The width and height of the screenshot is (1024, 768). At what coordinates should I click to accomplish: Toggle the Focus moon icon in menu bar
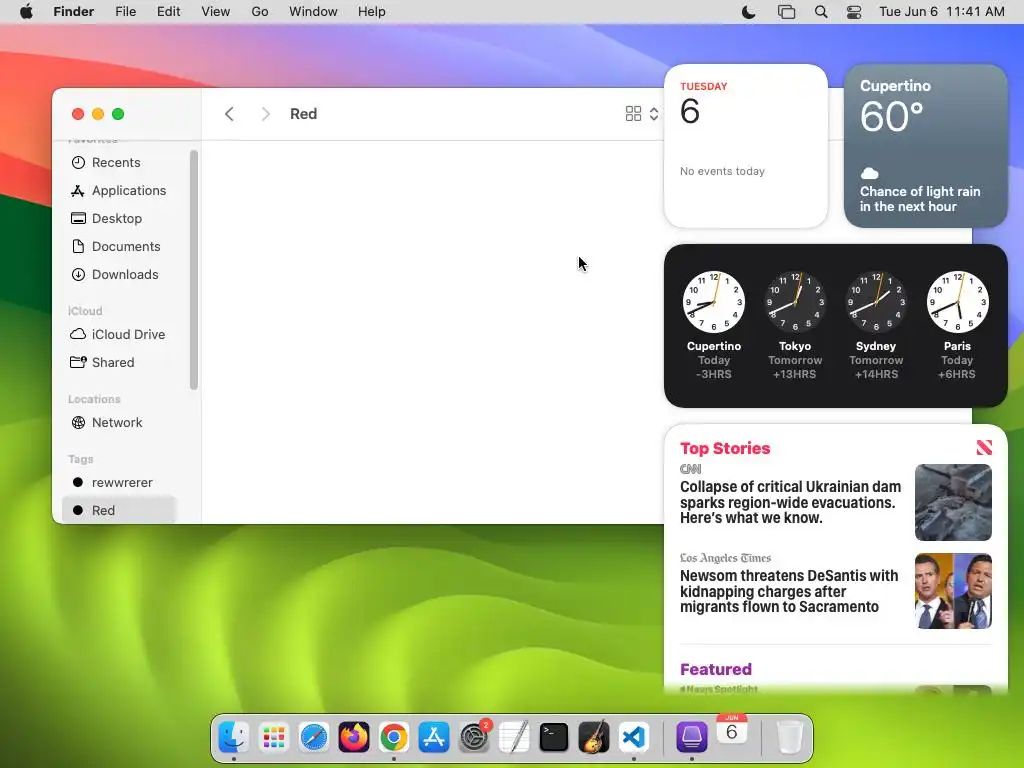(x=748, y=12)
